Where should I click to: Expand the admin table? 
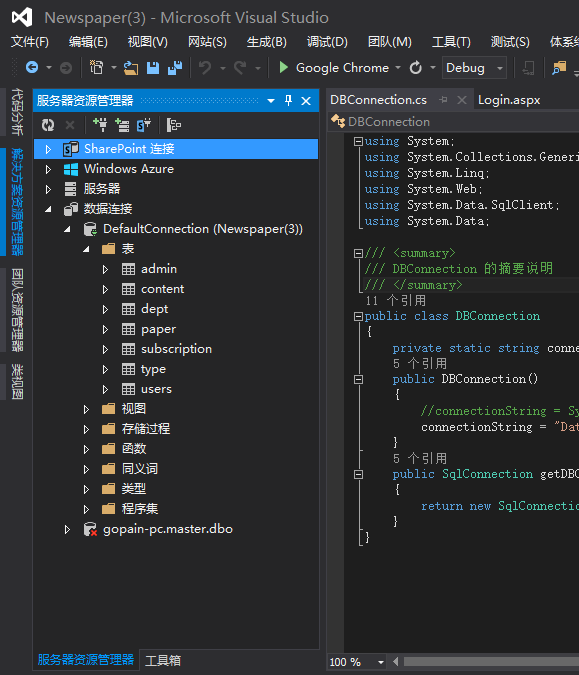point(105,269)
